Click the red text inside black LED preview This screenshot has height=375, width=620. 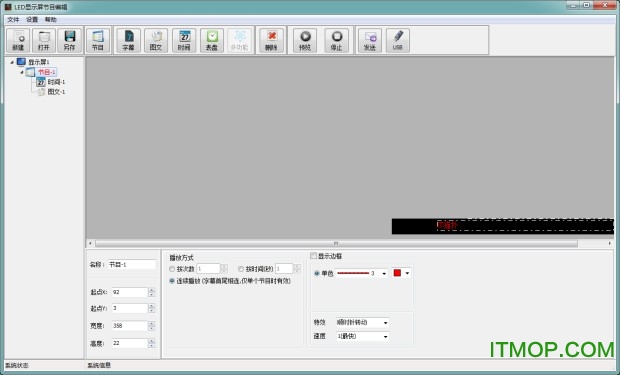point(447,225)
